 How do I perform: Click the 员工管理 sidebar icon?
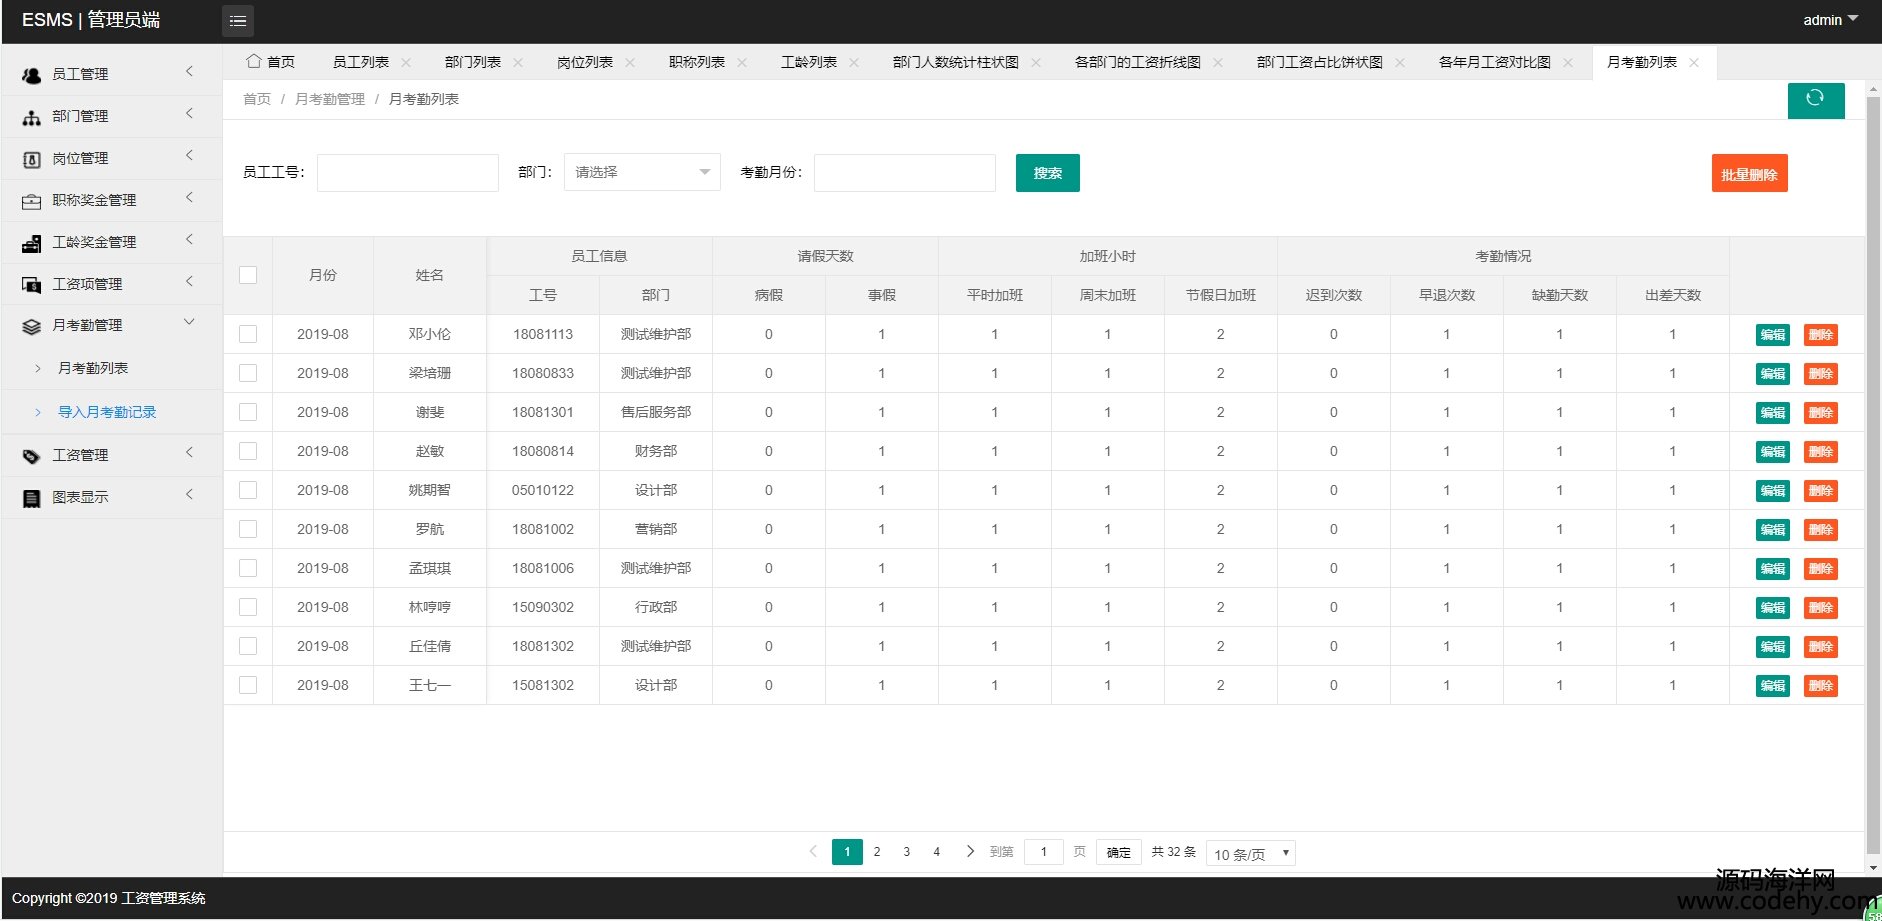[x=31, y=75]
